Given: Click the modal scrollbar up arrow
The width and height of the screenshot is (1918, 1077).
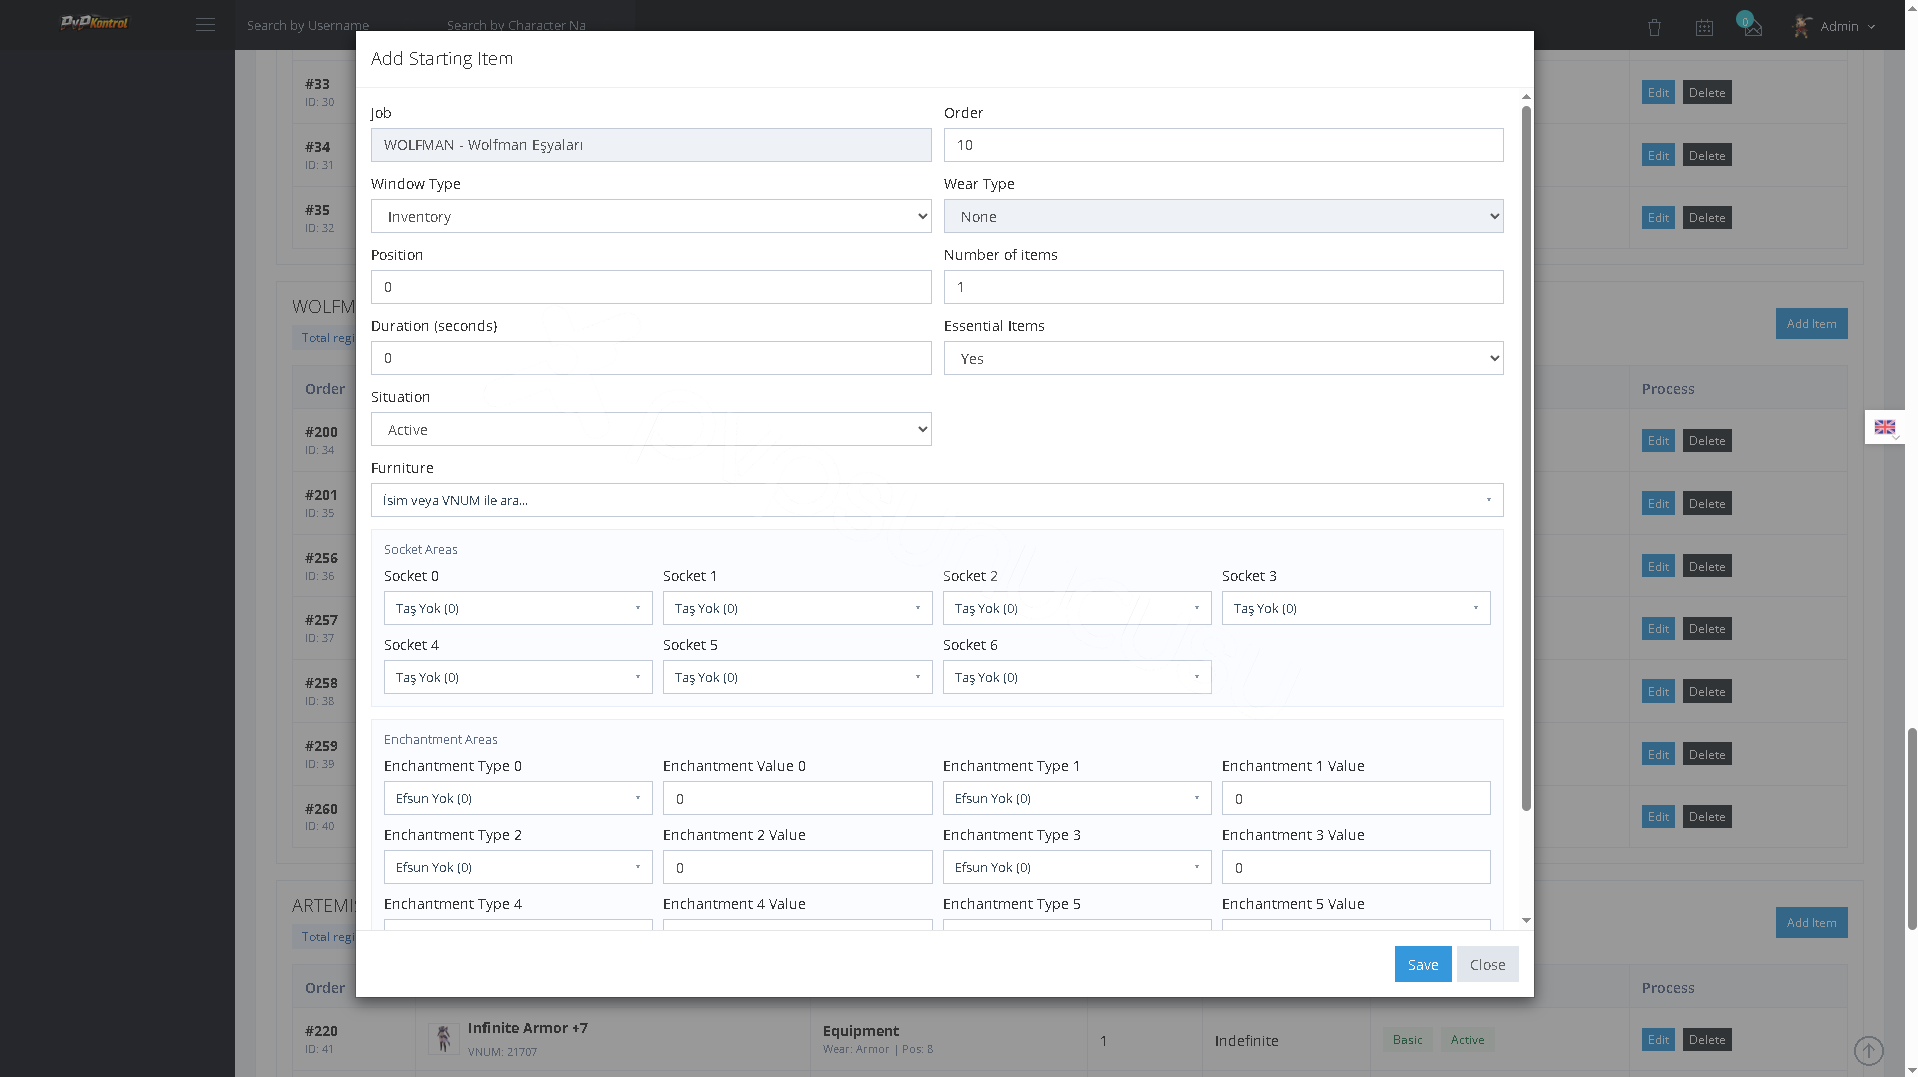Looking at the screenshot, I should click(1526, 97).
